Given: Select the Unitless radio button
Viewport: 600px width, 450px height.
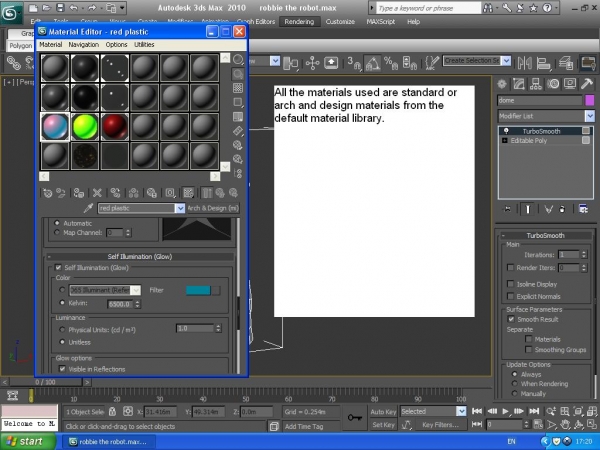Looking at the screenshot, I should click(x=62, y=342).
